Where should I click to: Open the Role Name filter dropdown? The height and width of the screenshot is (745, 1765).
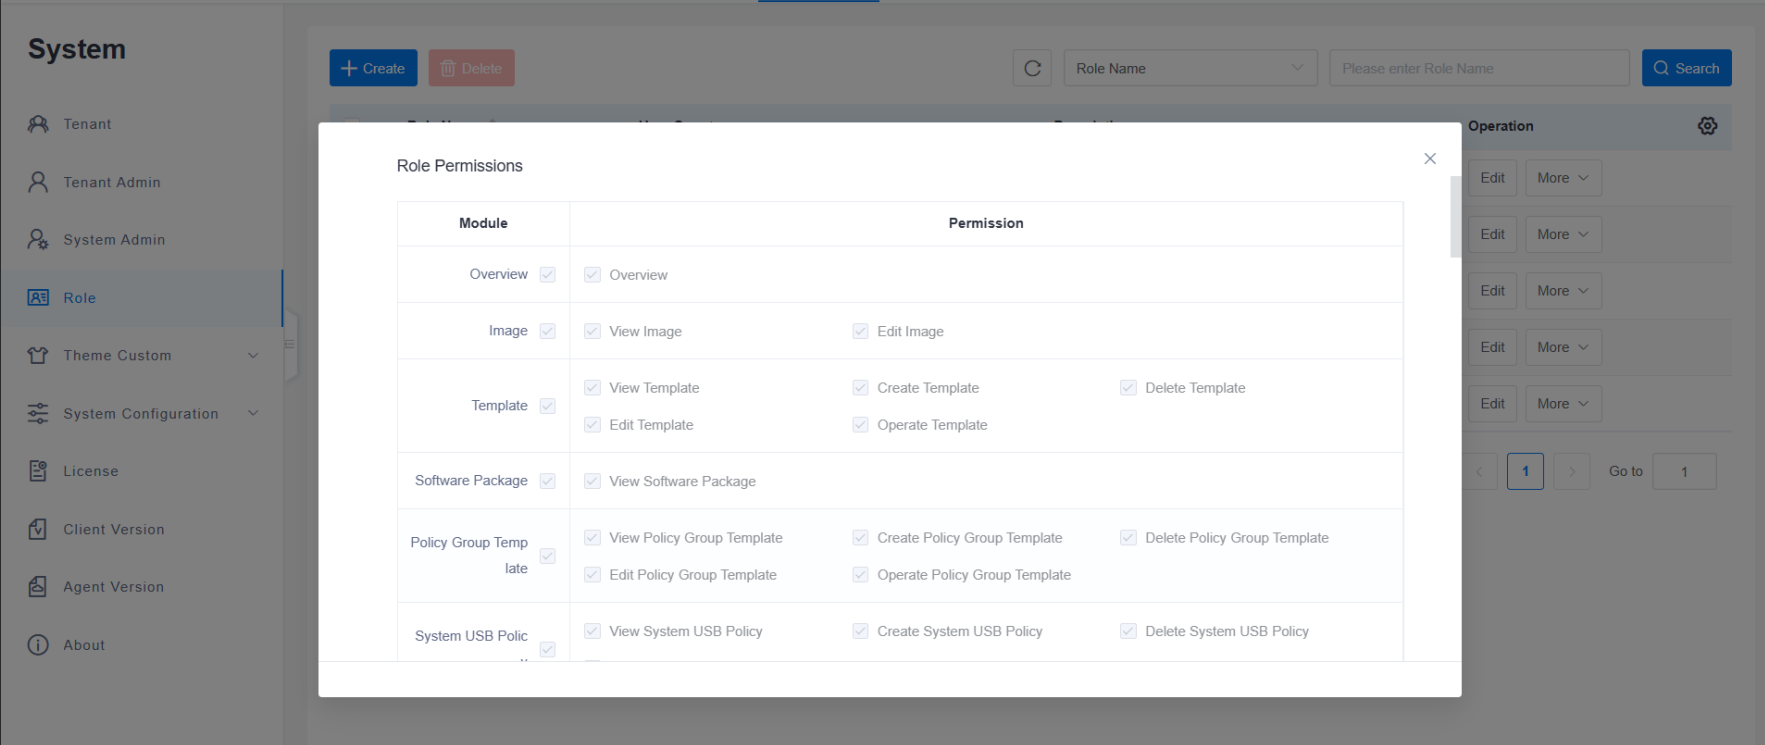(x=1190, y=68)
